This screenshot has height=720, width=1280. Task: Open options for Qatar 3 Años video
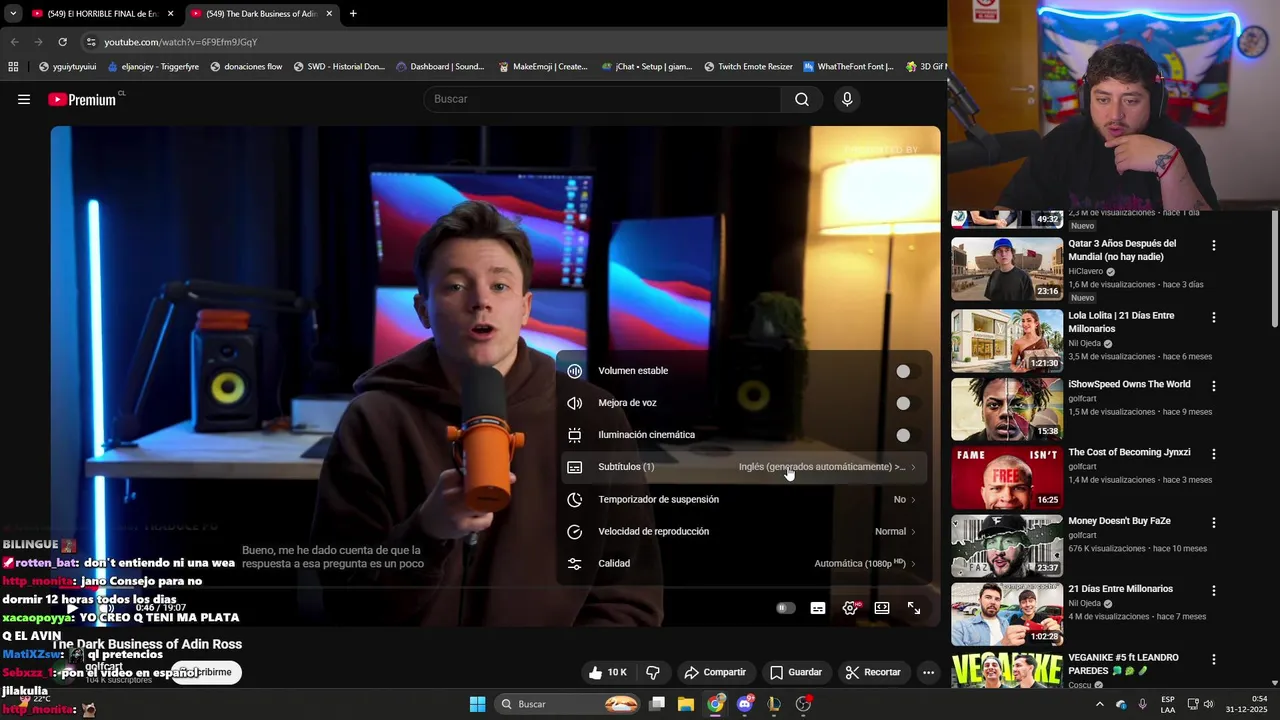coord(1214,245)
